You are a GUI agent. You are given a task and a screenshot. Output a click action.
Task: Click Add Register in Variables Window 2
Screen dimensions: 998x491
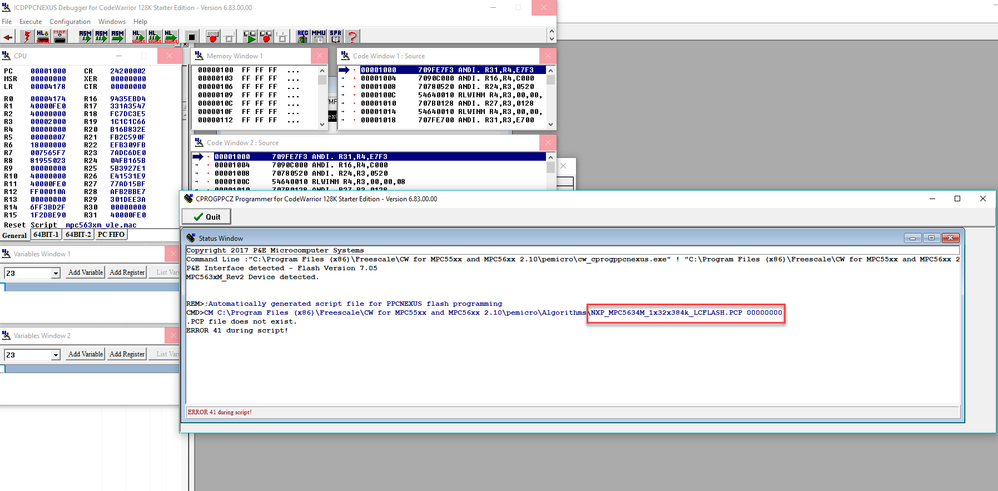pos(127,354)
